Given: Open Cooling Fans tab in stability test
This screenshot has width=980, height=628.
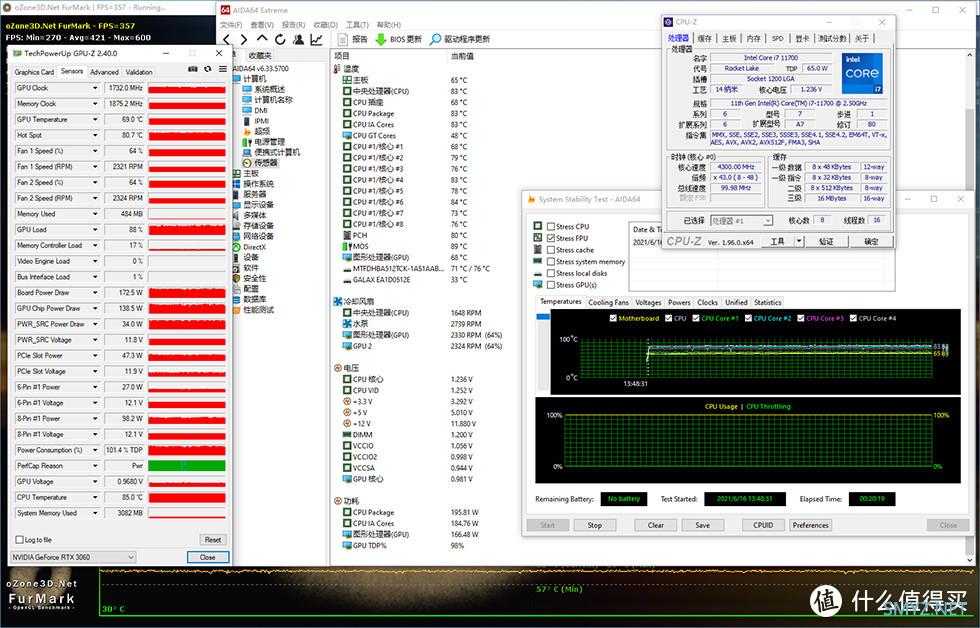Looking at the screenshot, I should coord(608,302).
